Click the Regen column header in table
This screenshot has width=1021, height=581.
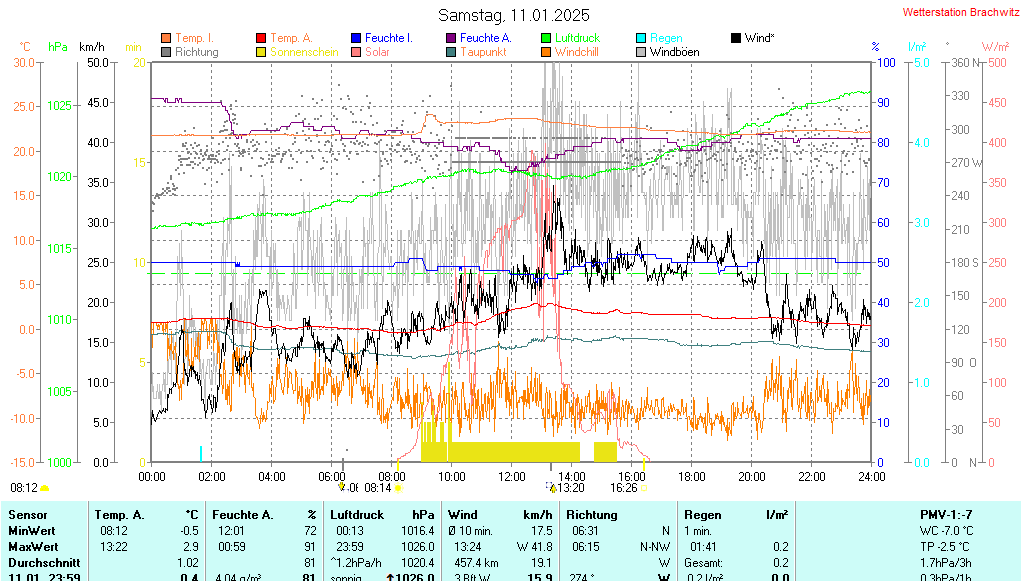tap(703, 514)
